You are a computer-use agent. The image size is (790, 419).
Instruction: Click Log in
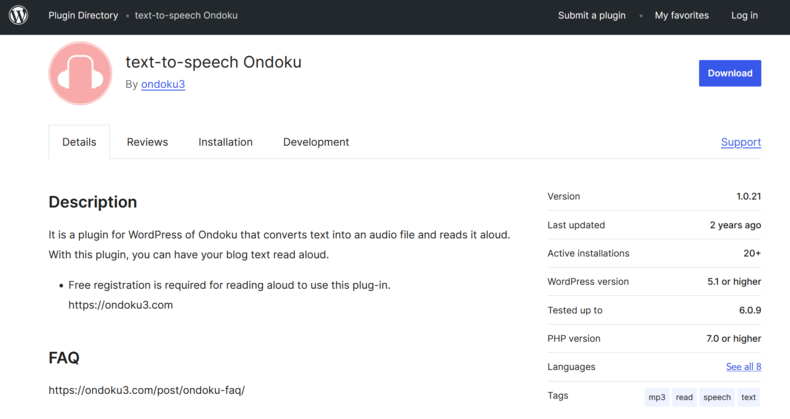(744, 16)
